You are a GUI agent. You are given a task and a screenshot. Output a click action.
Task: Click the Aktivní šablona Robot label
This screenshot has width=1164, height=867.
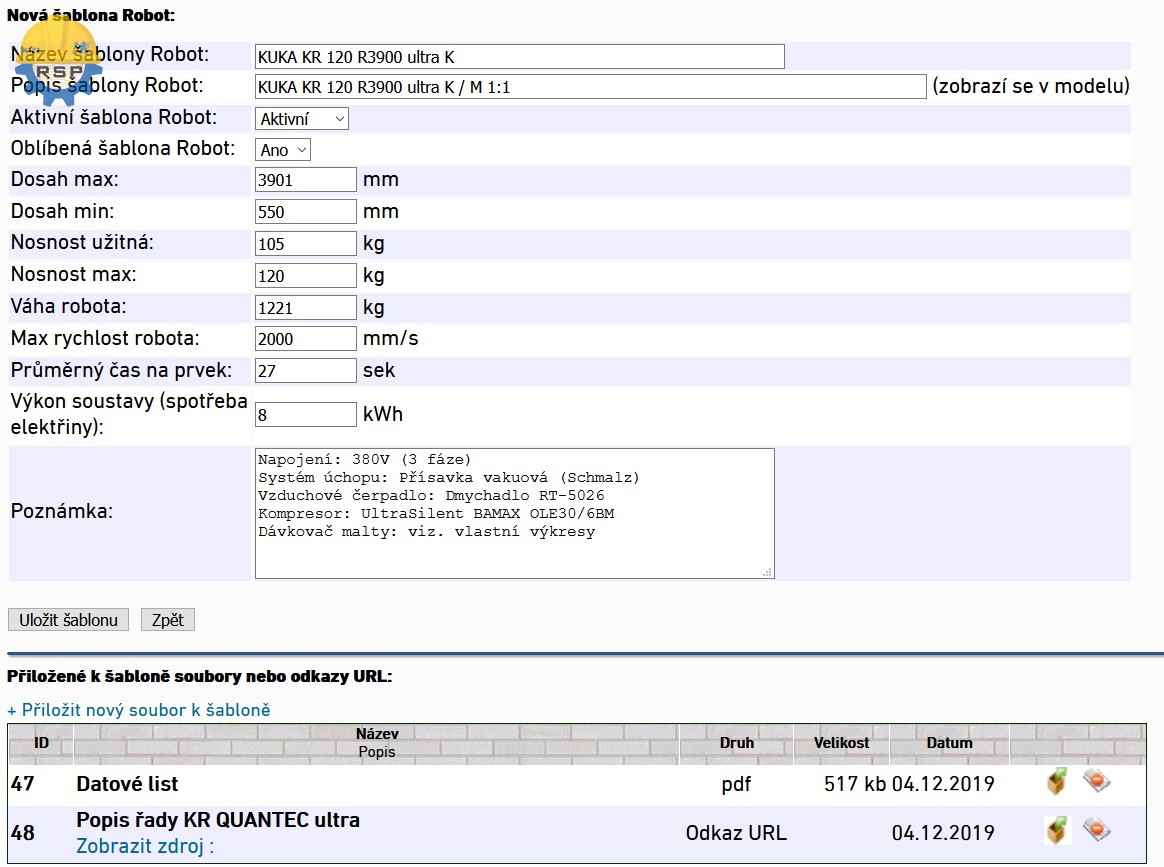114,117
